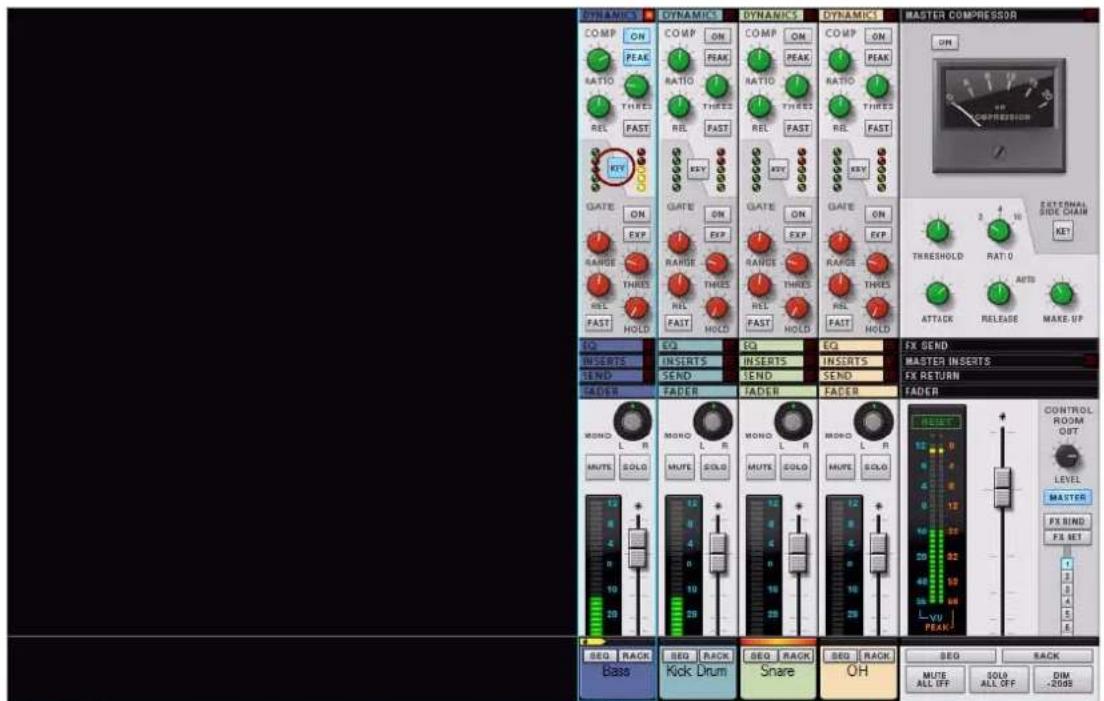Click the Master Compressor RELEASE knob
Viewport: 1104px width, 701px height.
click(x=999, y=293)
